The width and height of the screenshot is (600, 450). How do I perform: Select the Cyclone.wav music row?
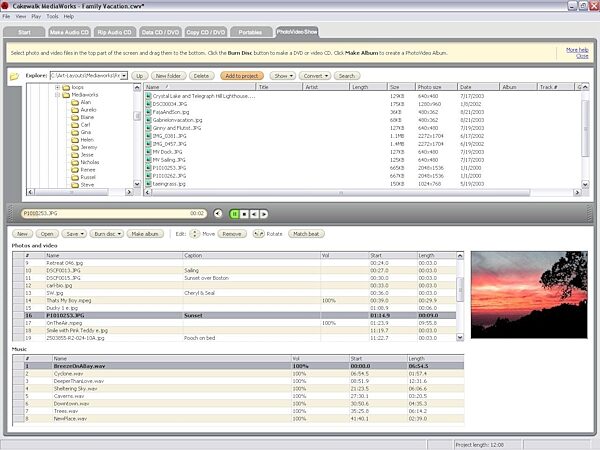coord(238,373)
